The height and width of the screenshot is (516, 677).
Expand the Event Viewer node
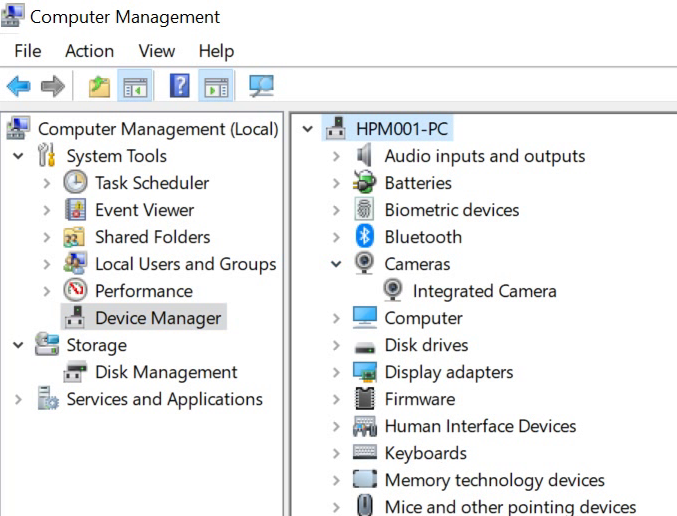[x=47, y=210]
